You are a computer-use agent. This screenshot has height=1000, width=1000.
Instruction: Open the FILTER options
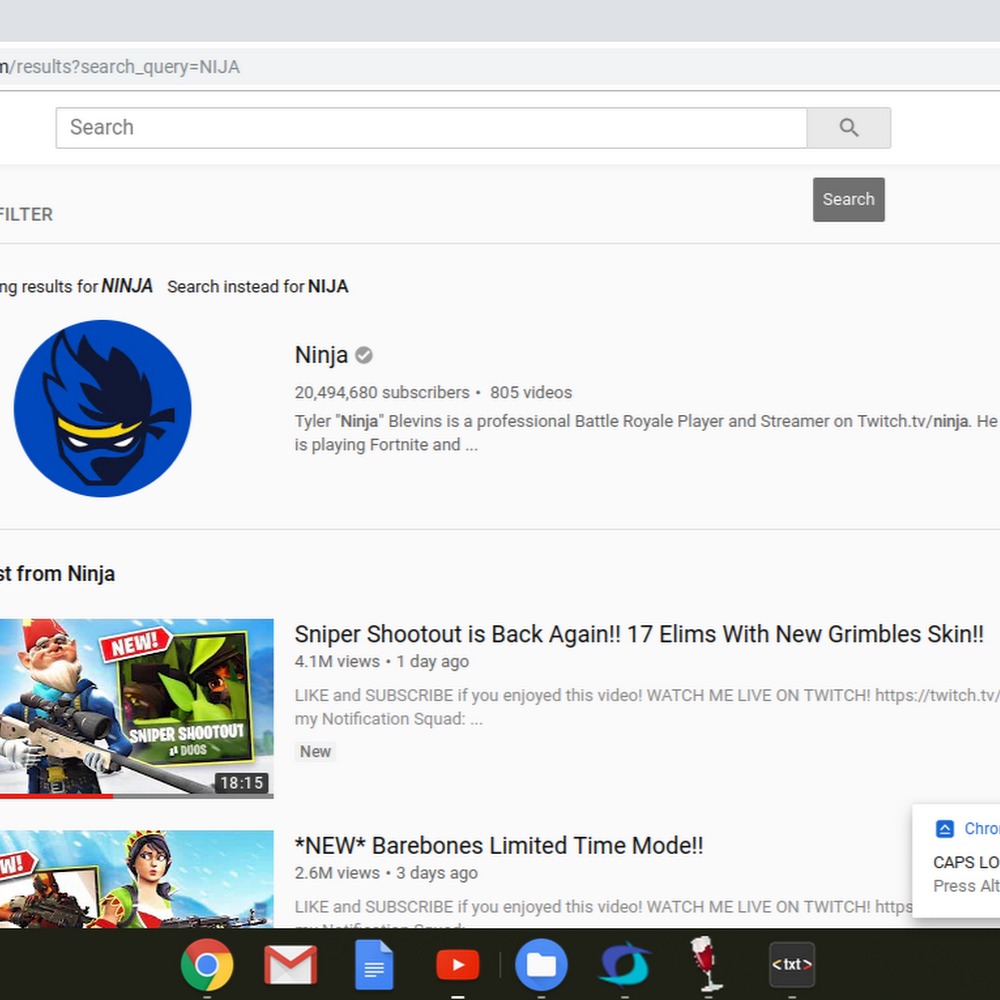point(26,214)
